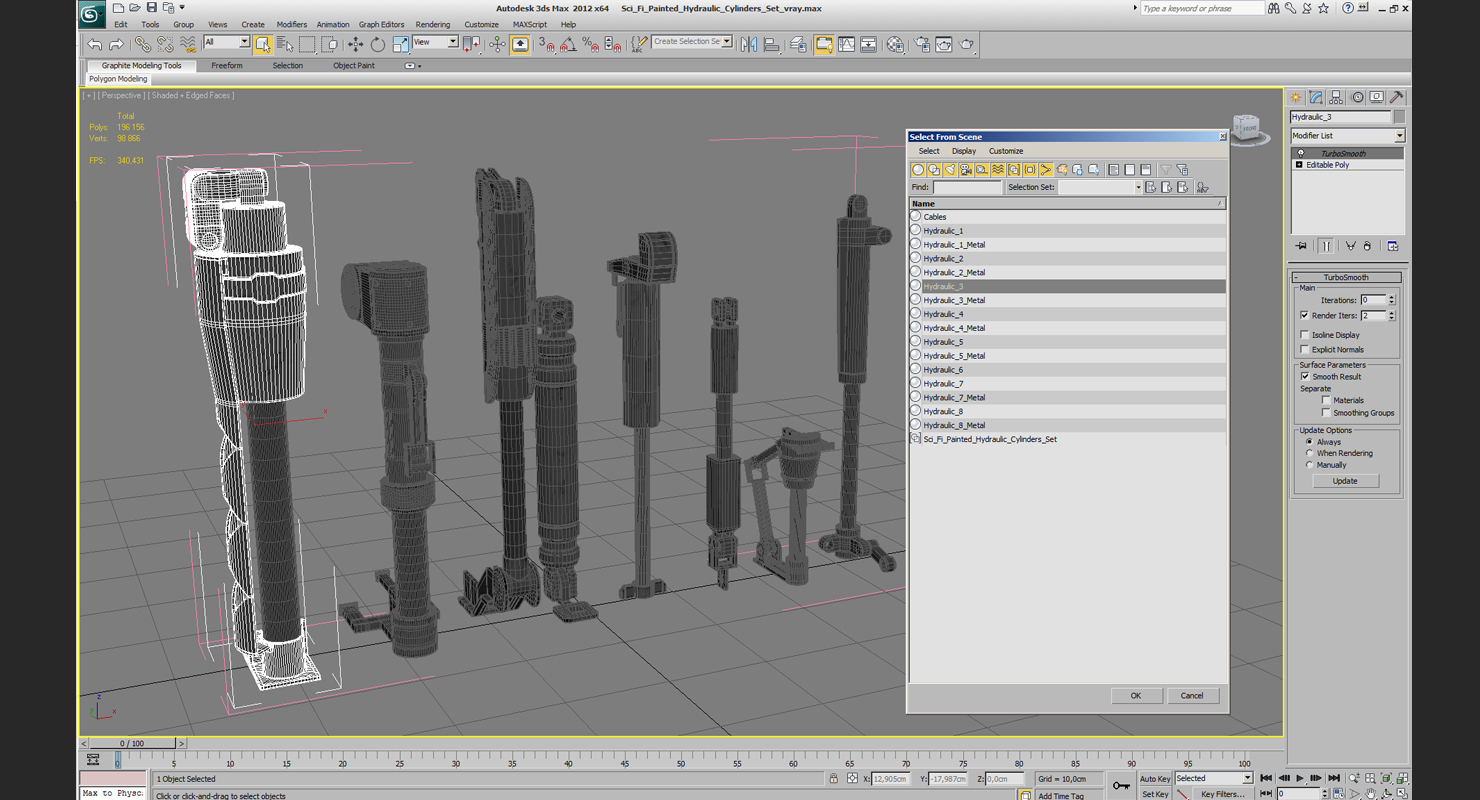Open the Graph Editors menu
The height and width of the screenshot is (800, 1480).
(x=381, y=24)
